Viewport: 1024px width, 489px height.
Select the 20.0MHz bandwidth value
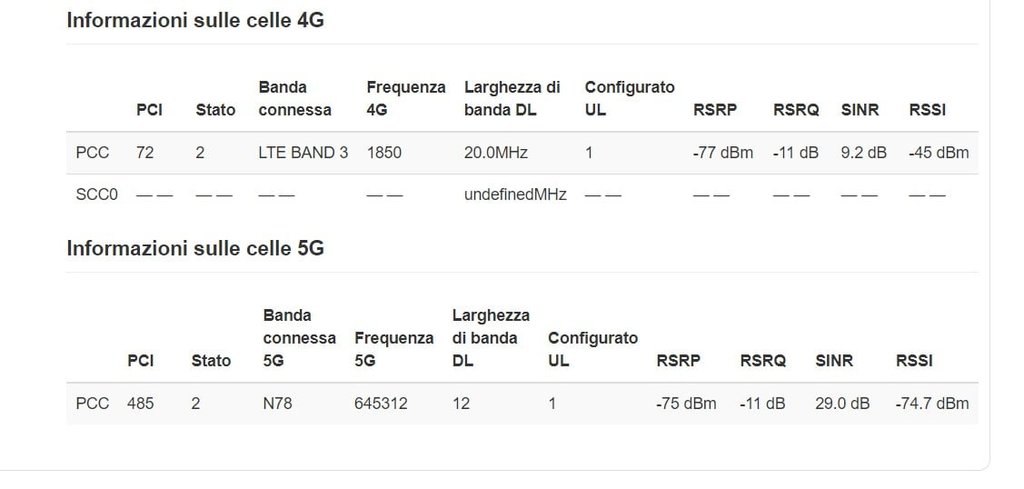[496, 153]
